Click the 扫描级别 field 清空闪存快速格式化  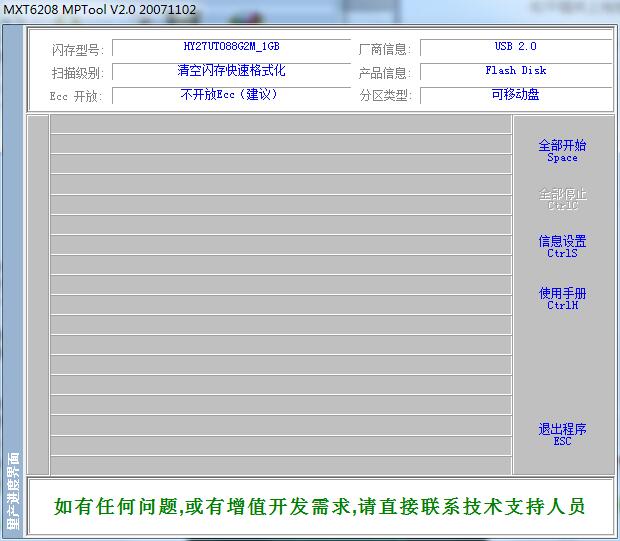click(x=232, y=72)
